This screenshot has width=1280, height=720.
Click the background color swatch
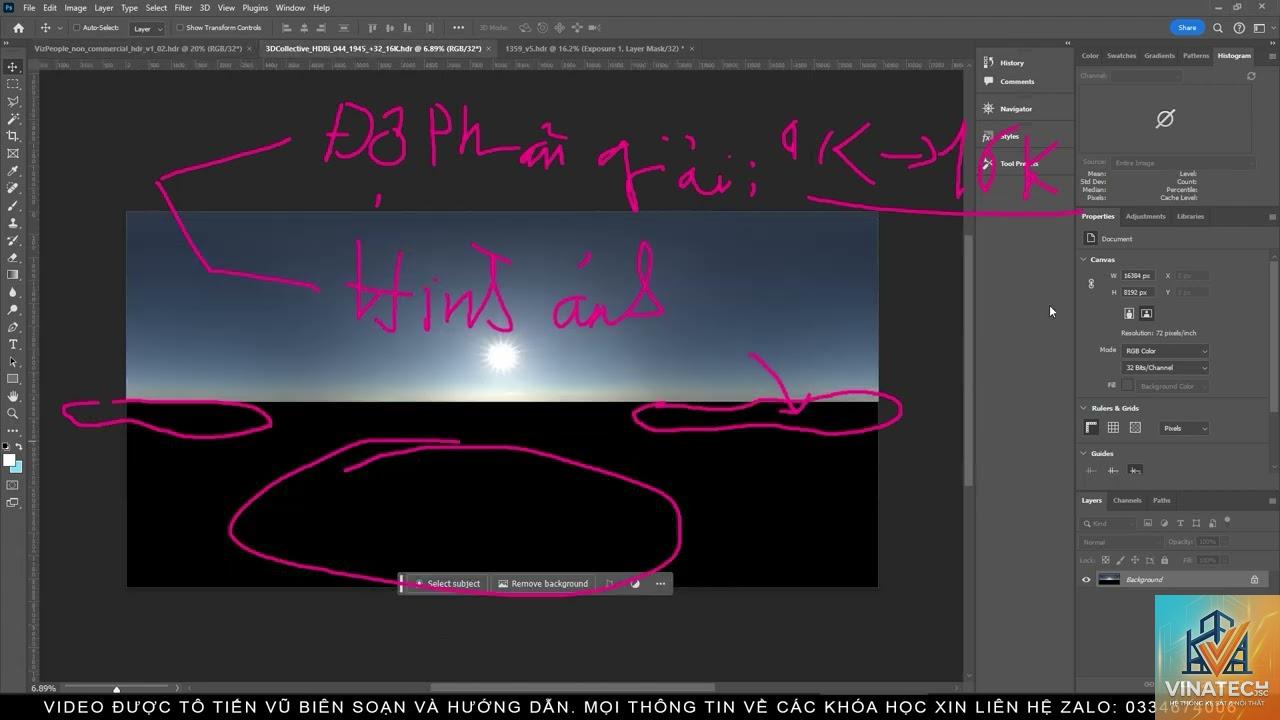point(18,468)
